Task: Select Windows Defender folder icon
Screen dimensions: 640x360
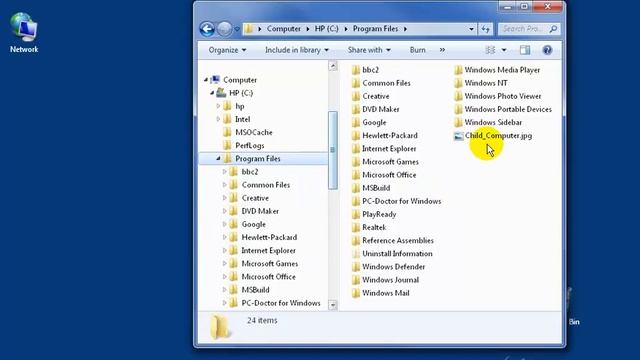Action: coord(356,267)
